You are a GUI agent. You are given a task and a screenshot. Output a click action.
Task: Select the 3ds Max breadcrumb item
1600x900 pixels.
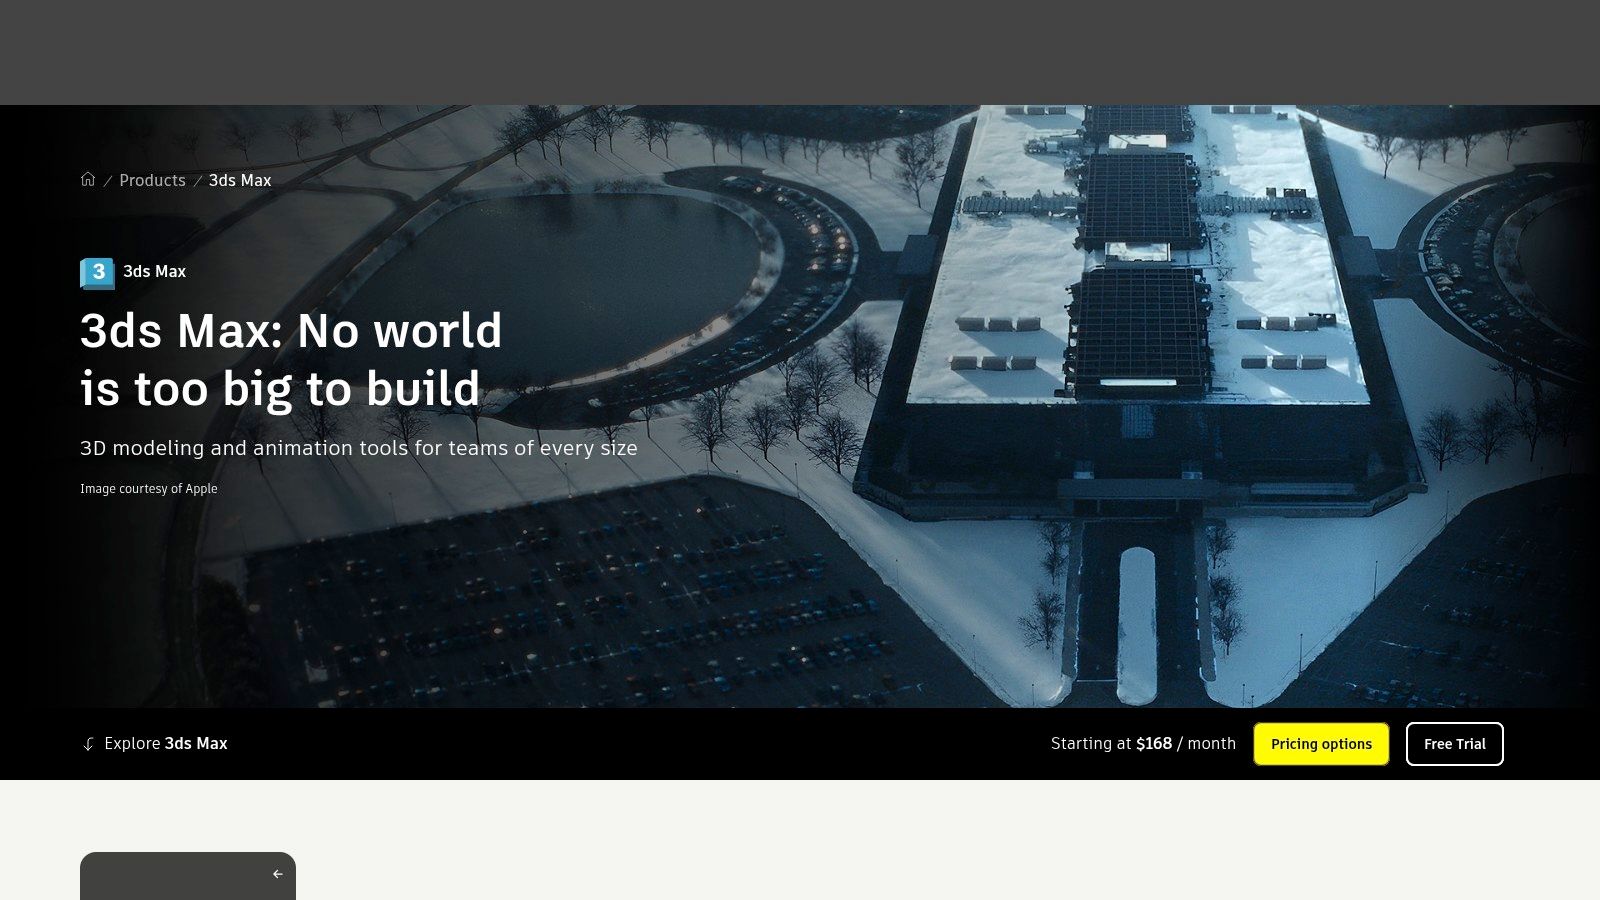240,181
